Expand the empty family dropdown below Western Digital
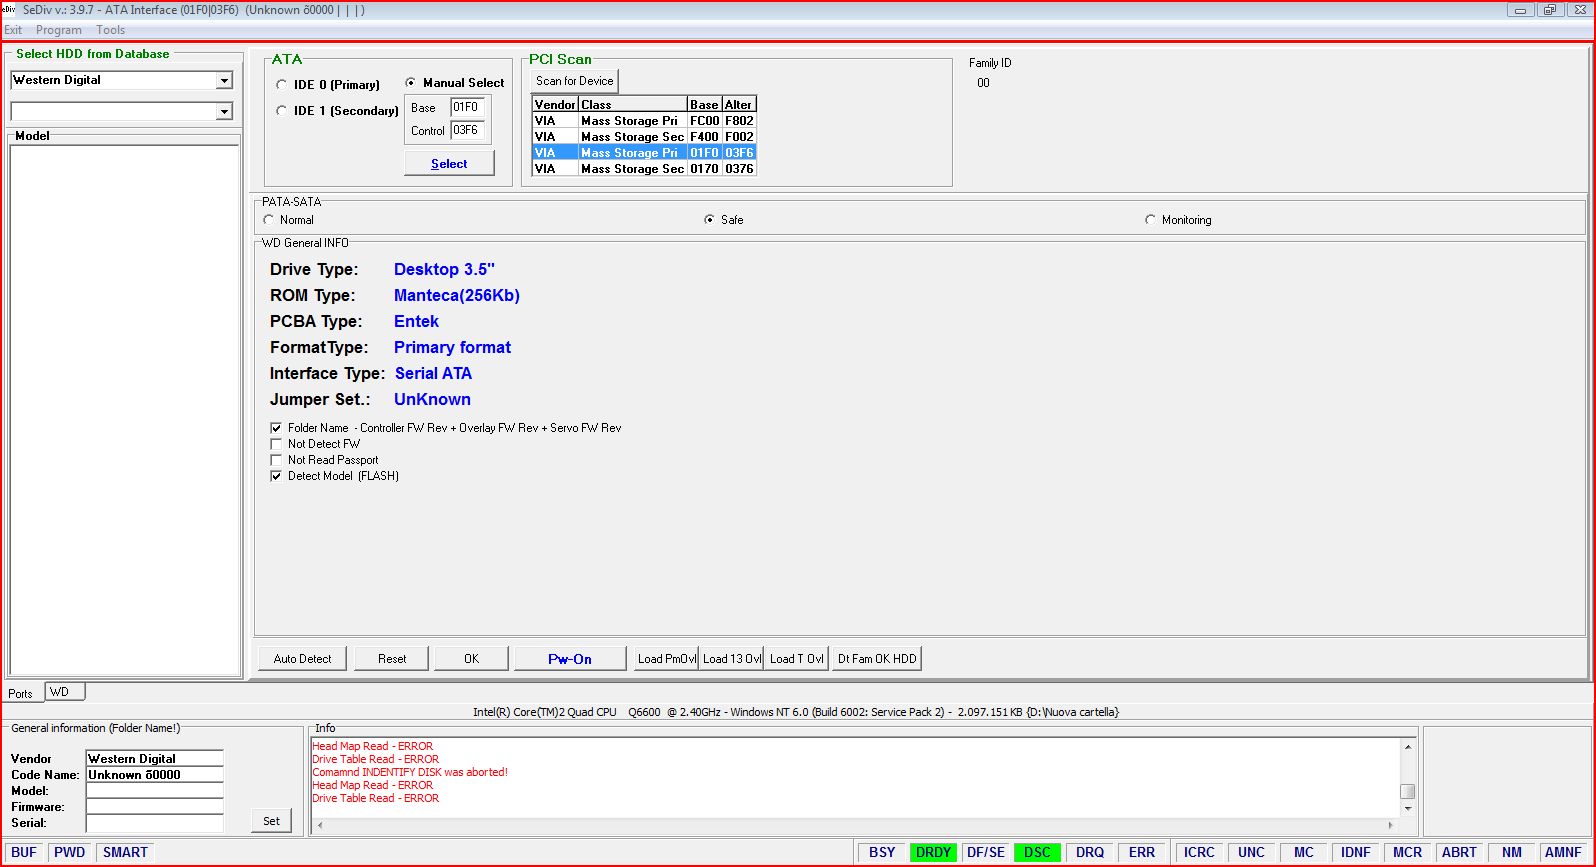The height and width of the screenshot is (867, 1596). (224, 111)
